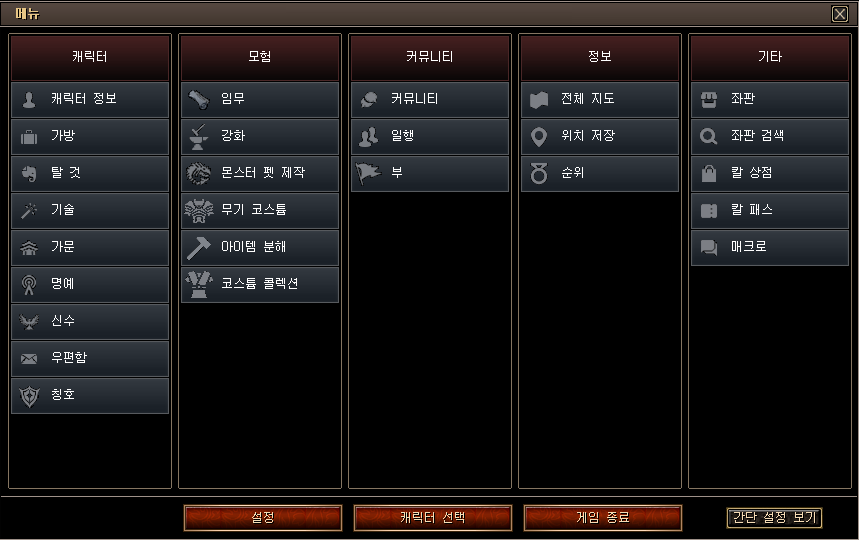Click the 게임 종료 button

603,518
